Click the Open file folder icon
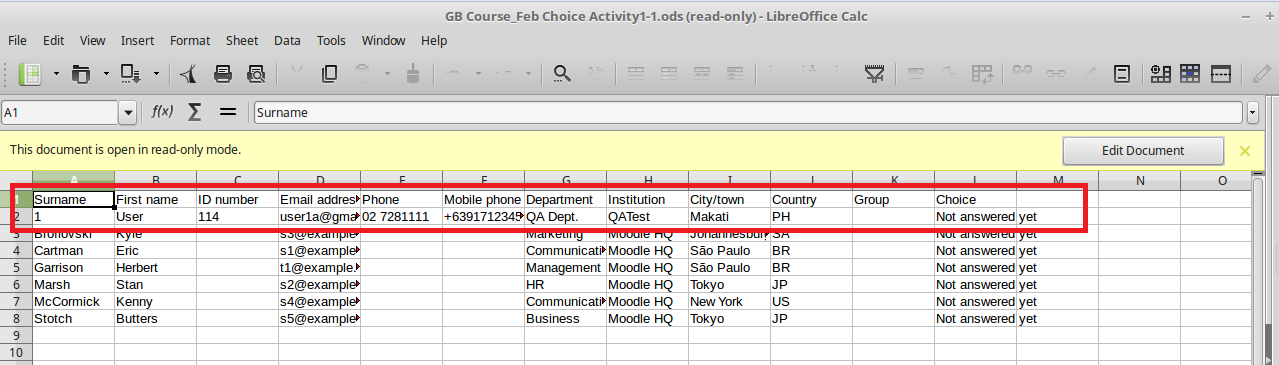This screenshot has height=365, width=1279. [x=81, y=73]
